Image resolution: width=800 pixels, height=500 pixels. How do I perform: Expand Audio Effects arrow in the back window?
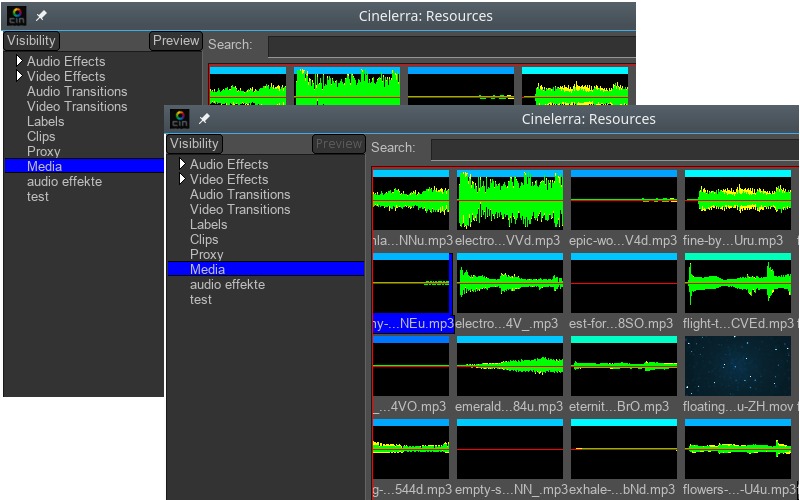click(x=19, y=61)
